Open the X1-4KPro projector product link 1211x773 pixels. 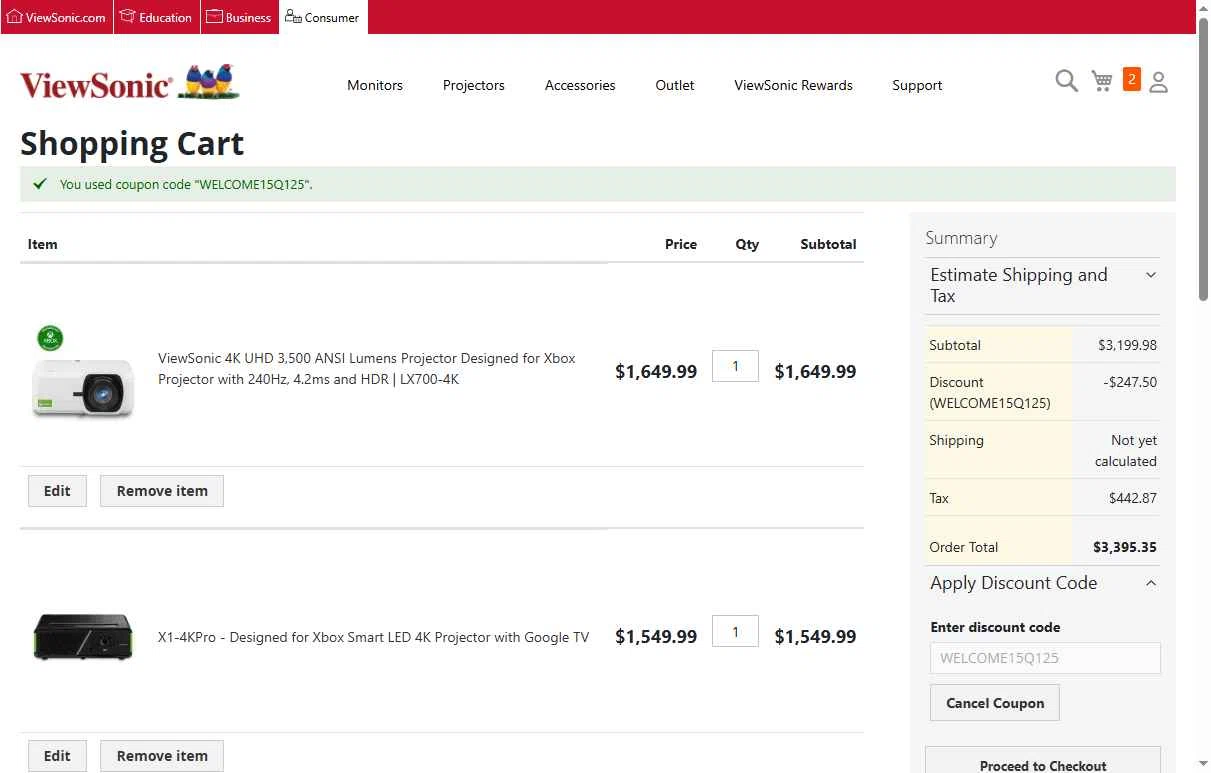coord(373,637)
